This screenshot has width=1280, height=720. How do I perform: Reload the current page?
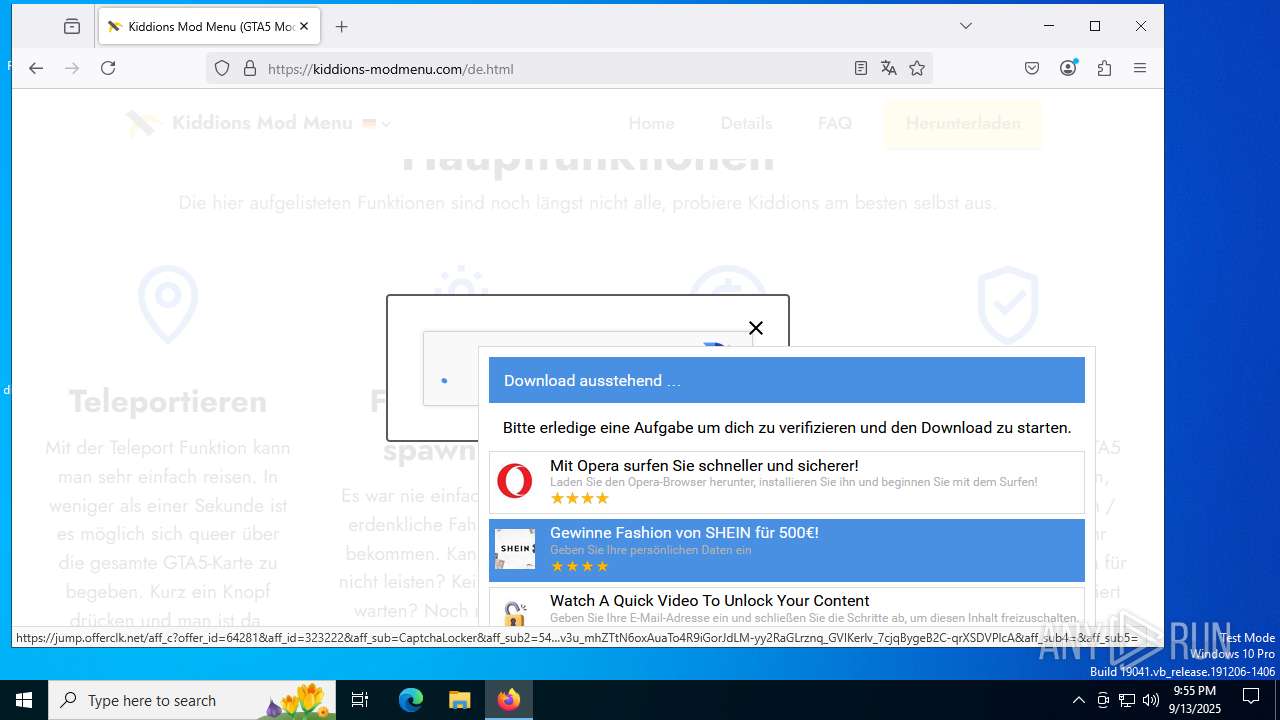pyautogui.click(x=108, y=68)
